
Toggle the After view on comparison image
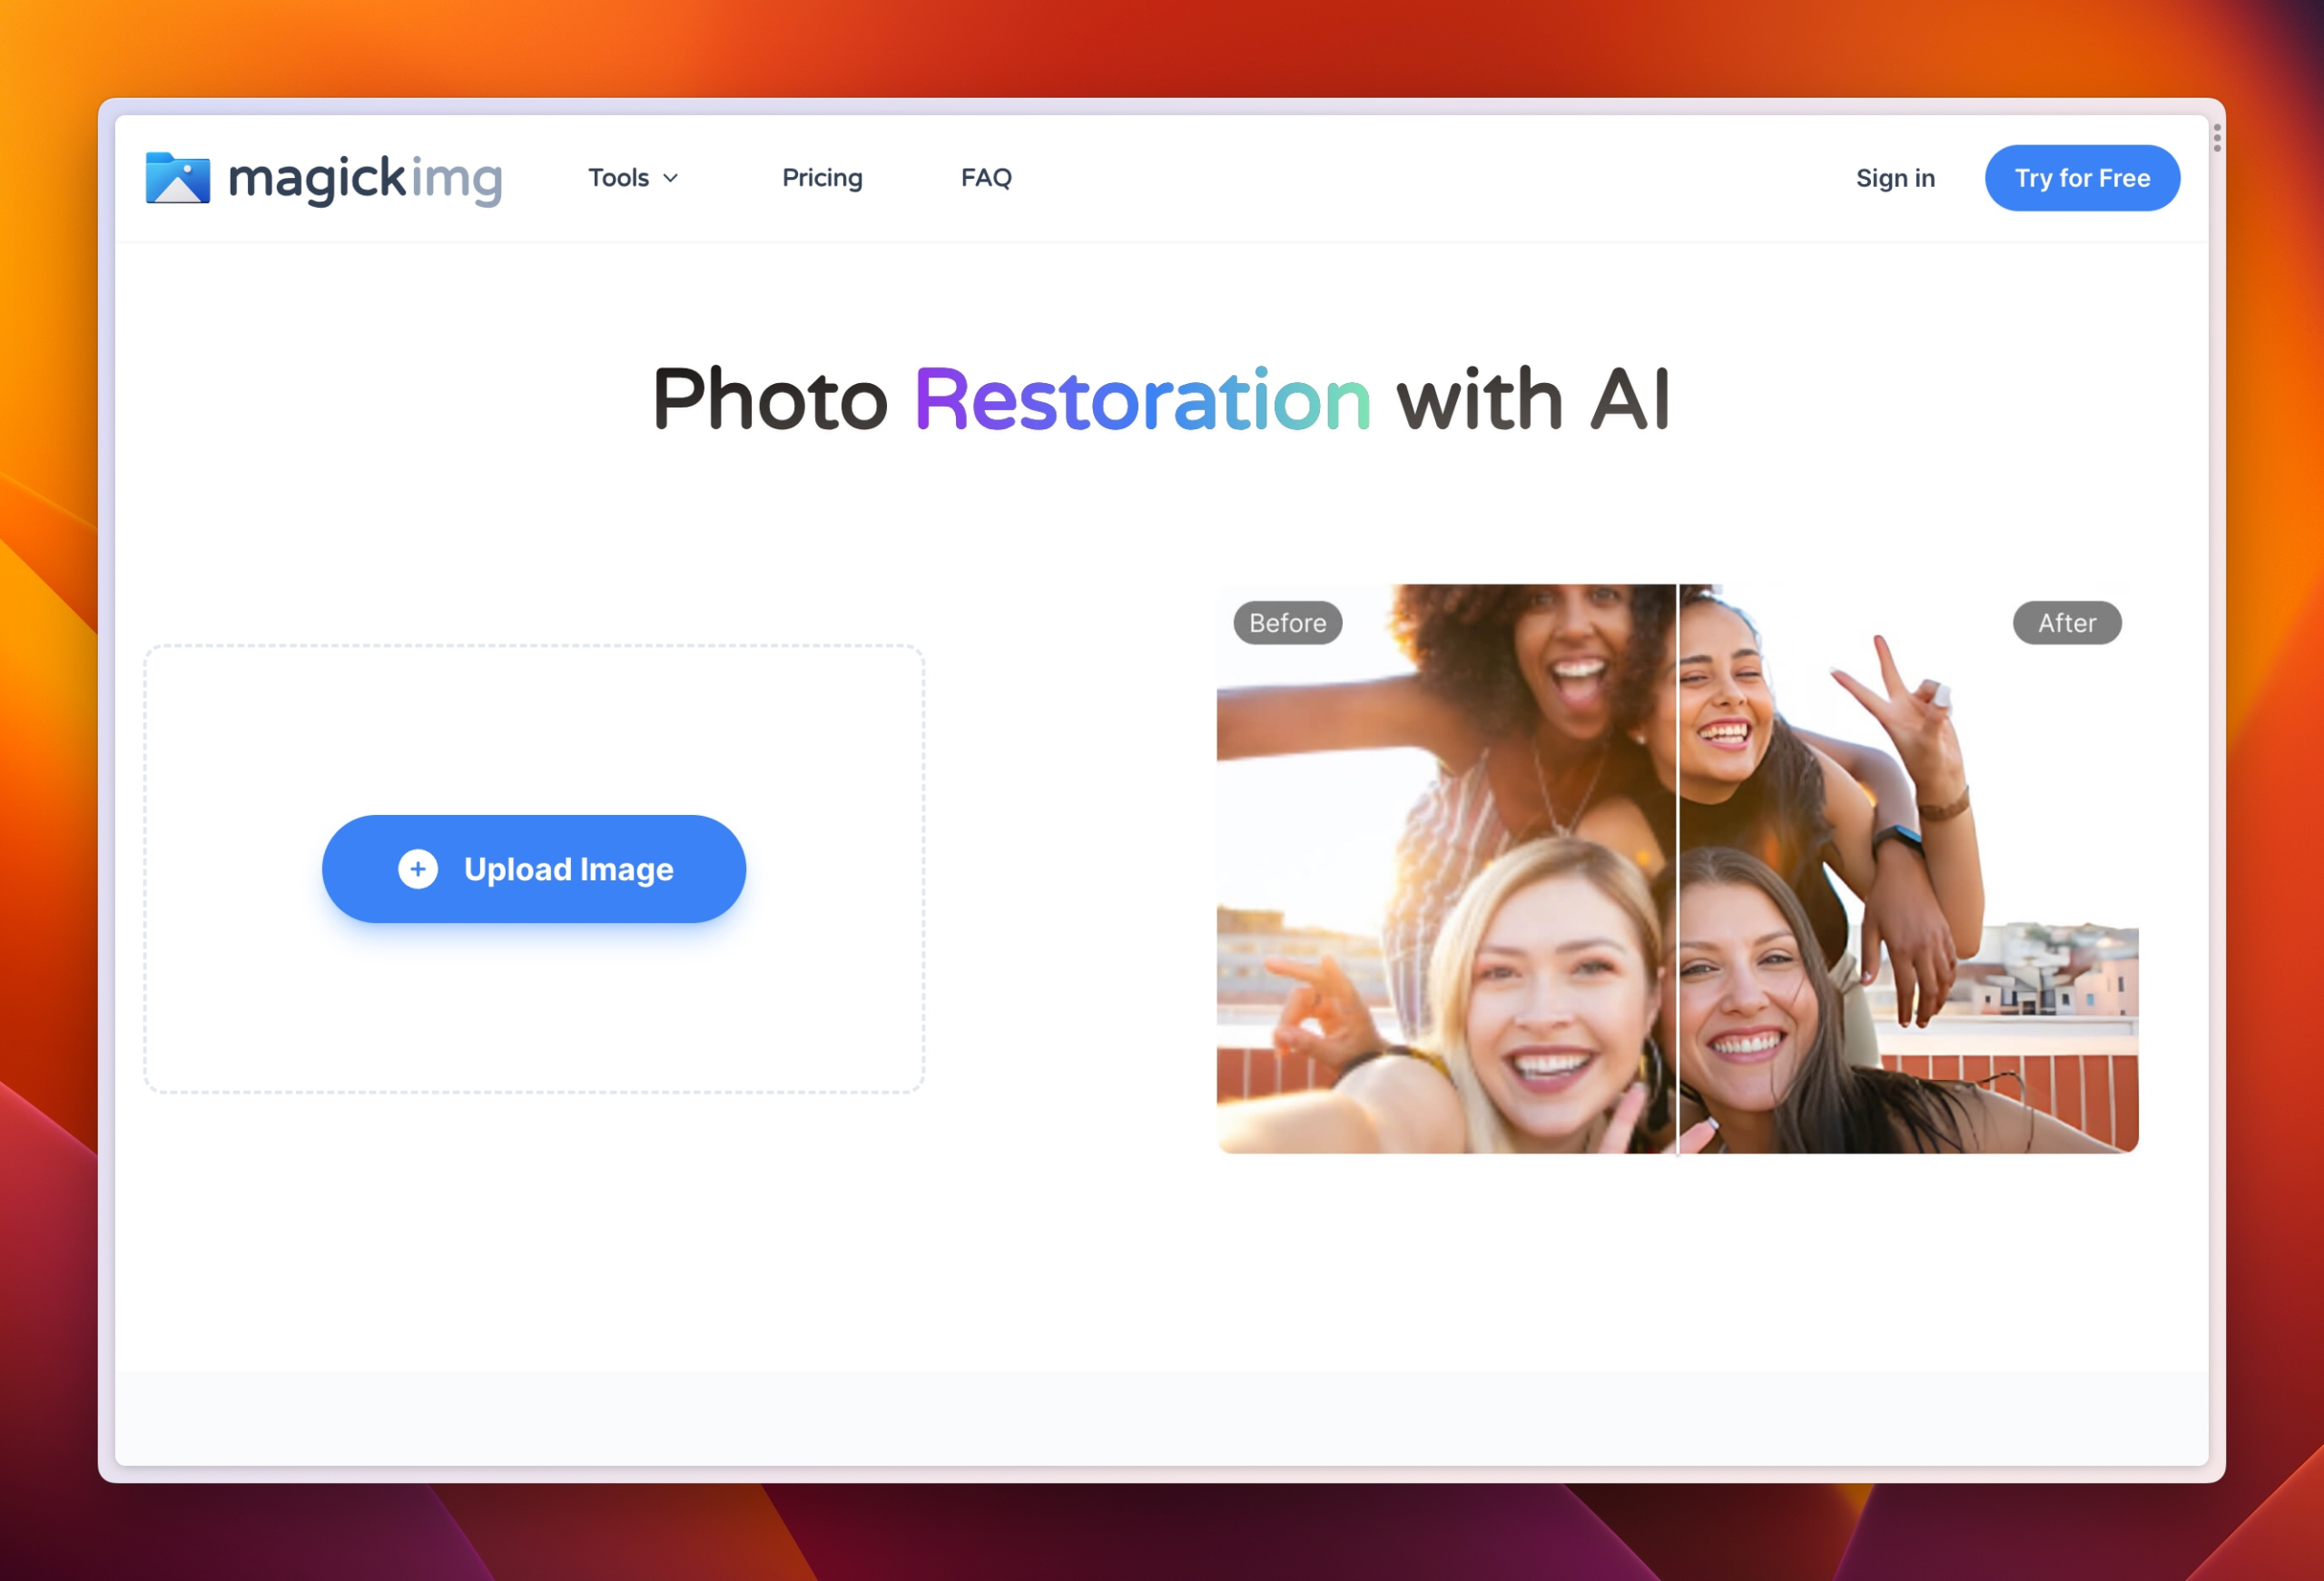click(2066, 623)
